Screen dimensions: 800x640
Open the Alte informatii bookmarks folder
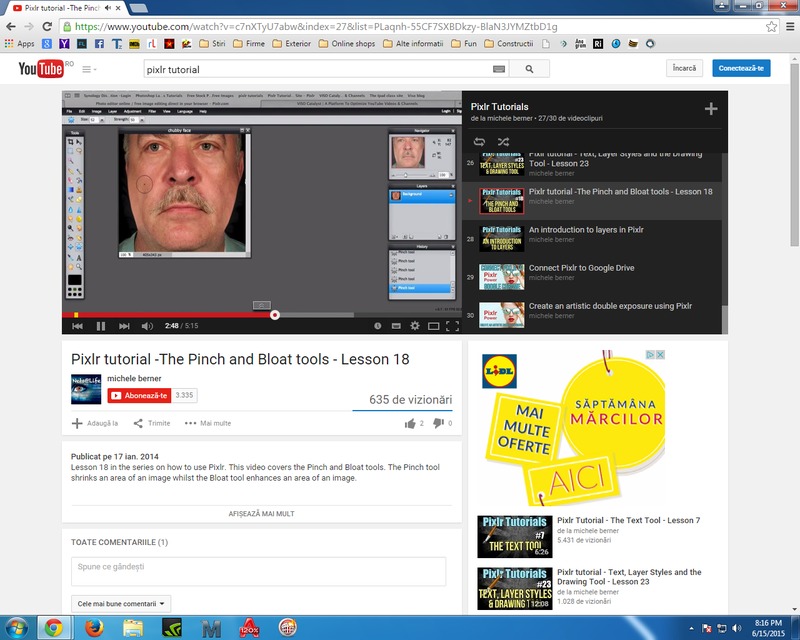pyautogui.click(x=413, y=44)
